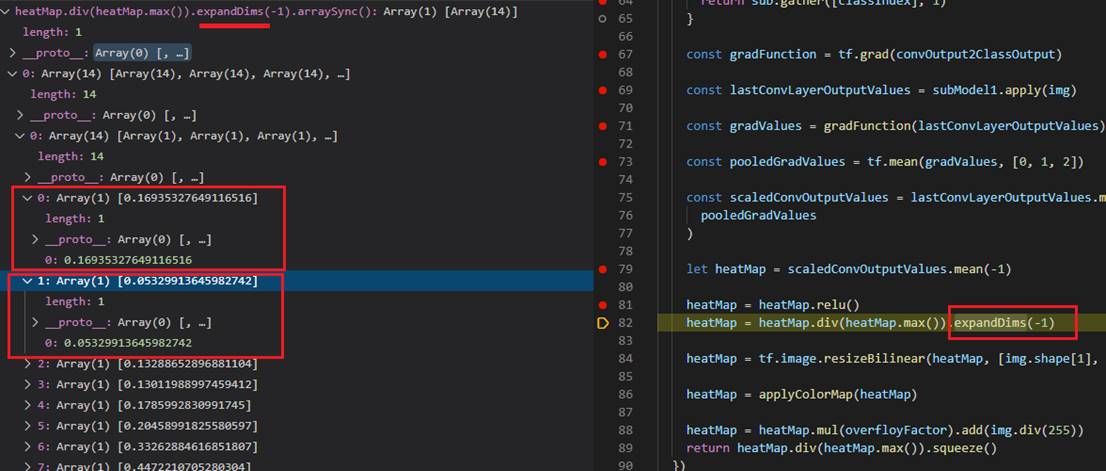The width and height of the screenshot is (1106, 471).
Task: Toggle the breakpoint on line 73
Action: point(602,161)
